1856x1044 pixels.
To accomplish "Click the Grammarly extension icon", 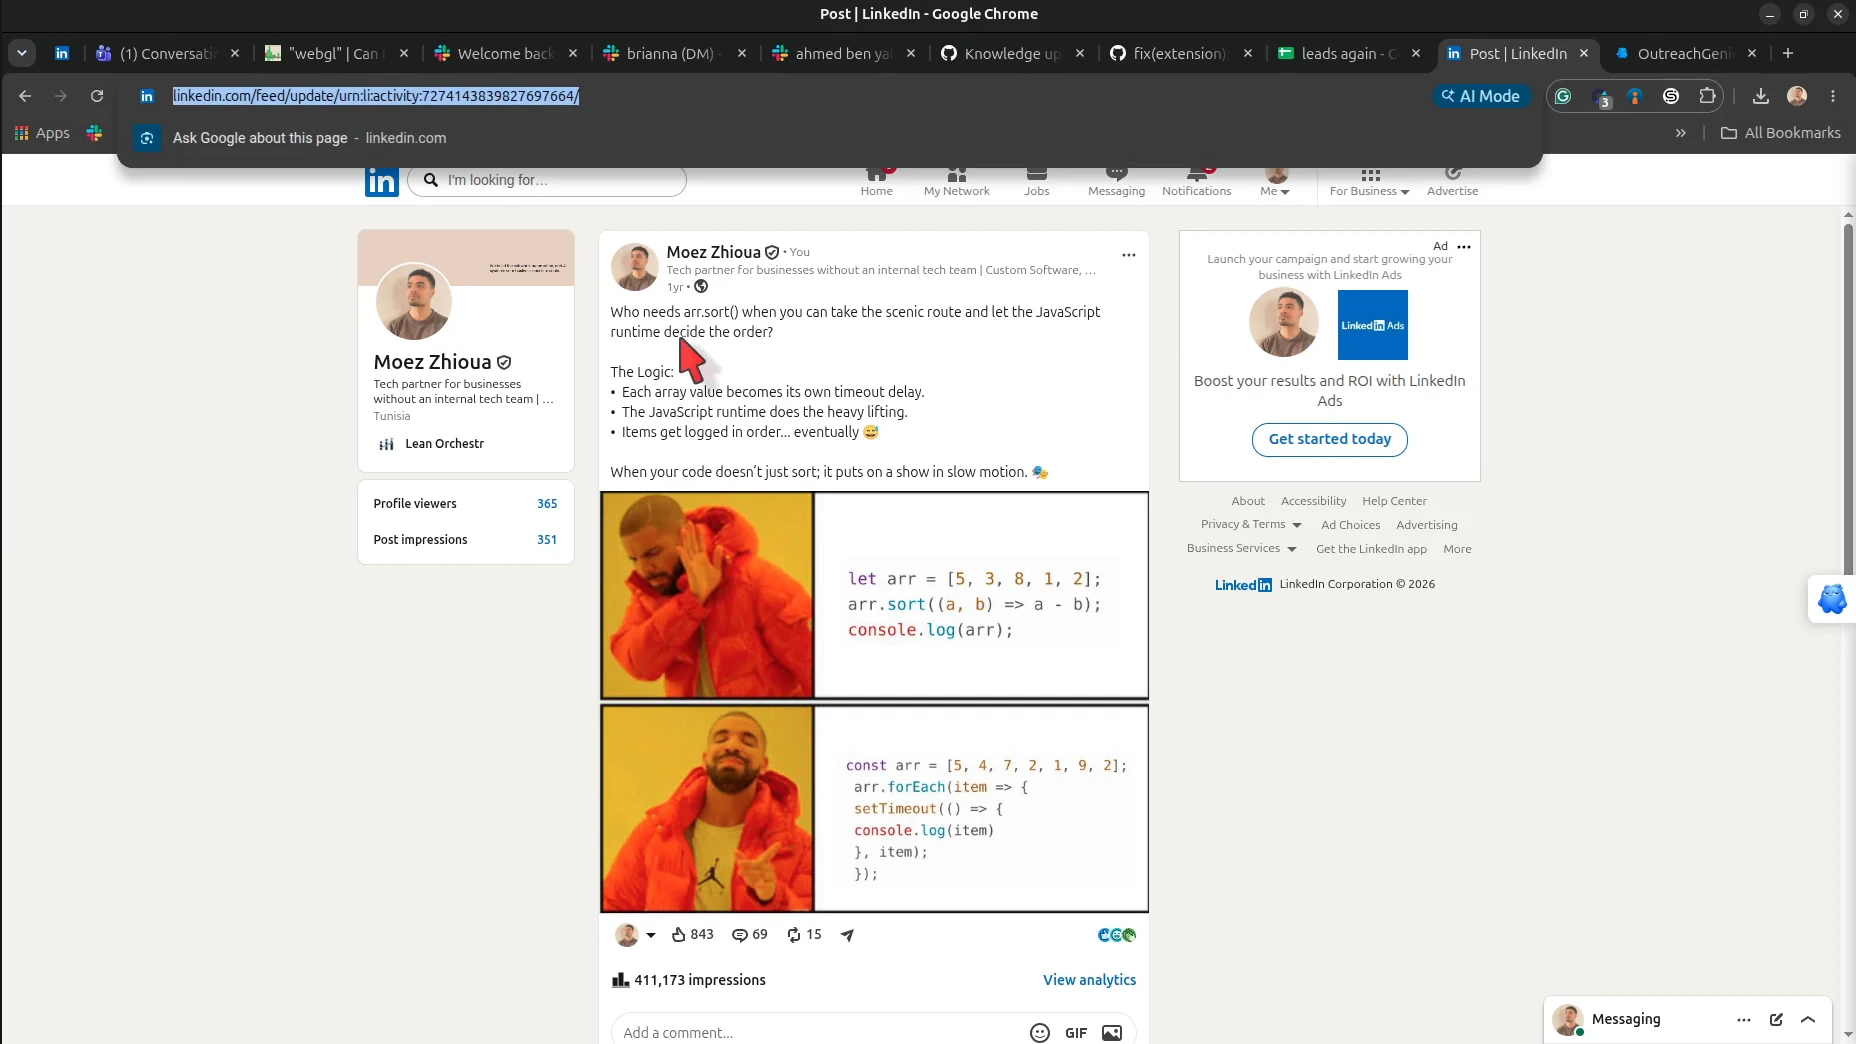I will [x=1563, y=96].
